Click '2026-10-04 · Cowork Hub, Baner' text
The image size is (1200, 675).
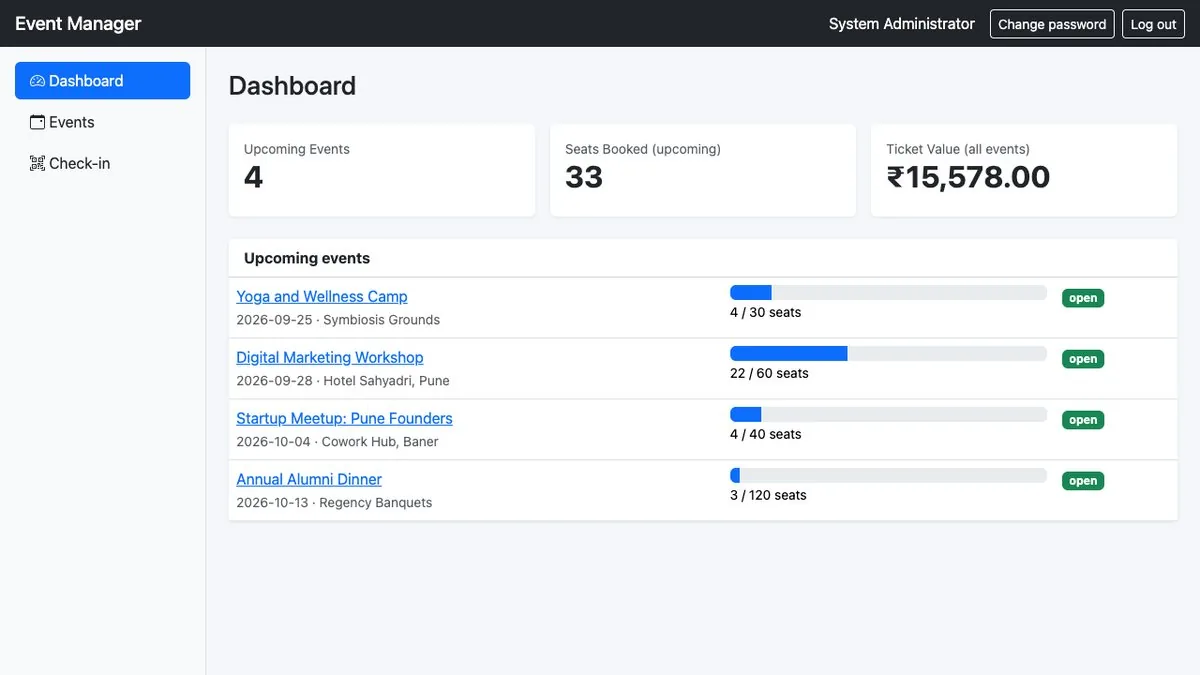[x=337, y=442]
